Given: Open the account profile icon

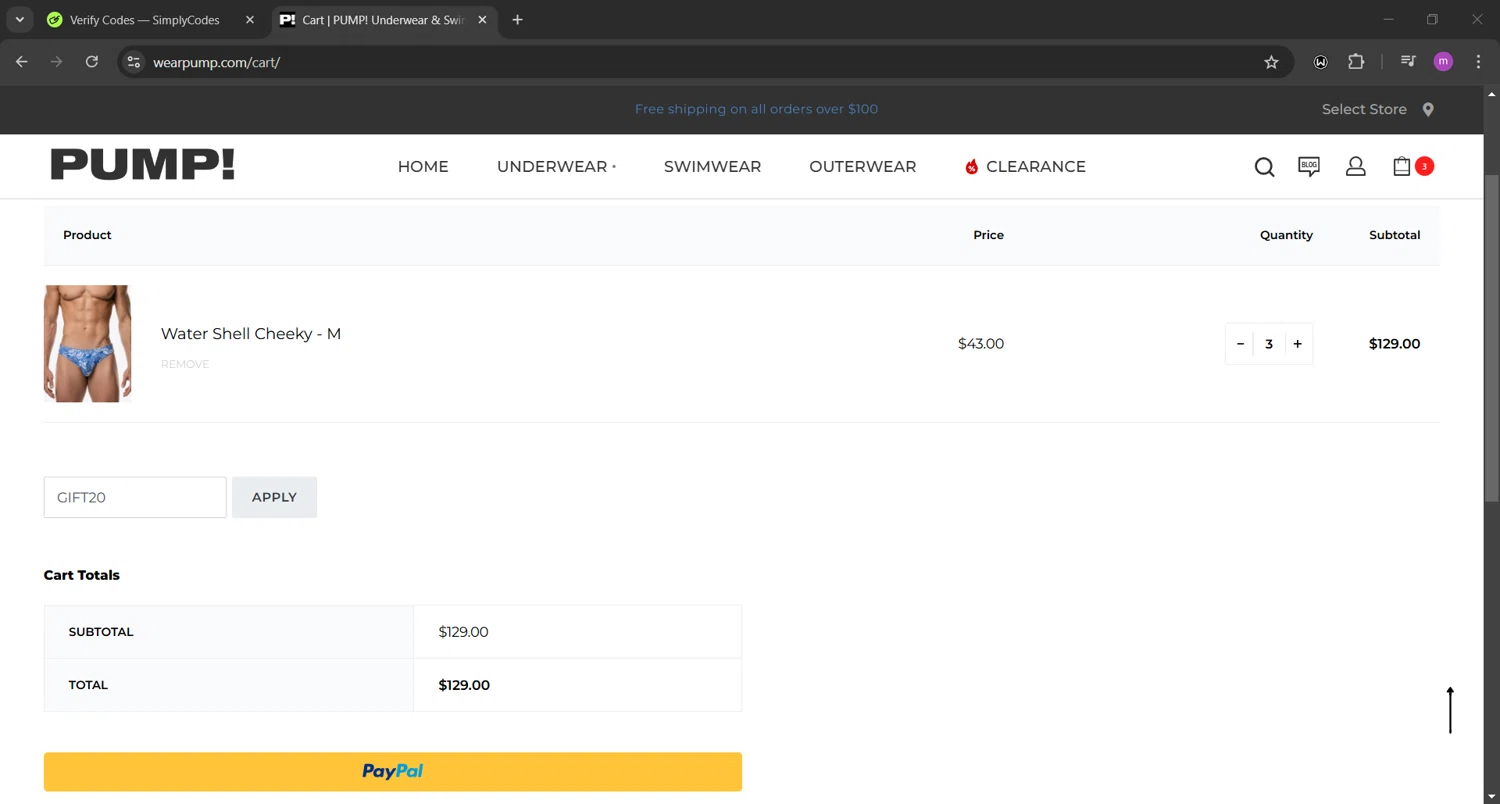Looking at the screenshot, I should (1355, 167).
